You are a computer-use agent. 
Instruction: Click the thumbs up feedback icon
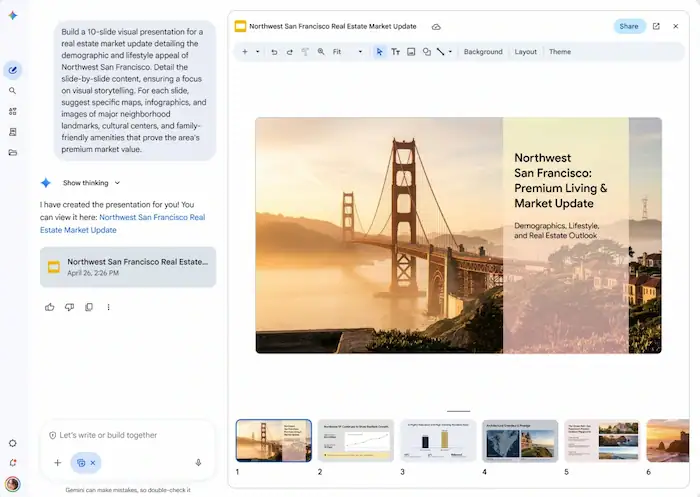pyautogui.click(x=50, y=307)
